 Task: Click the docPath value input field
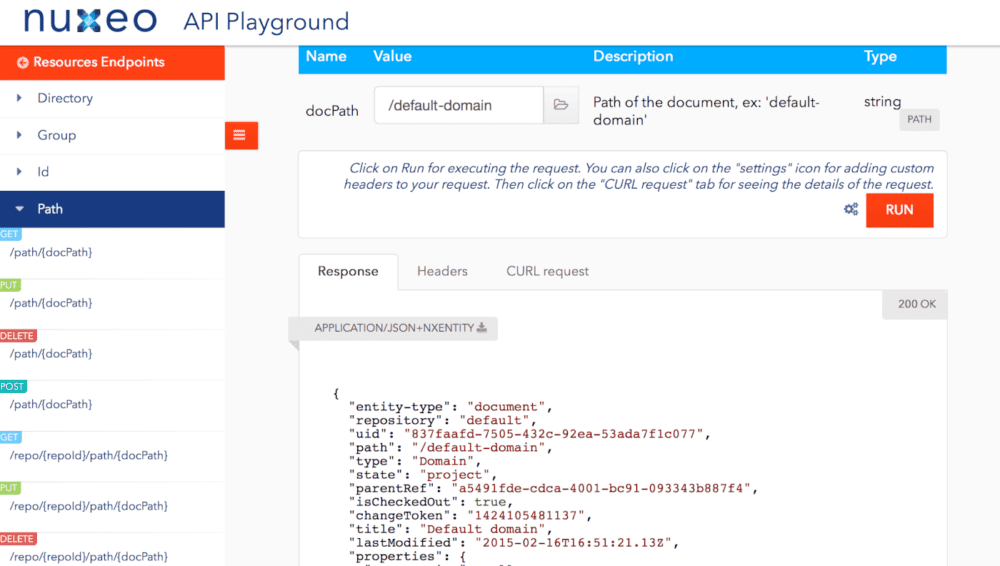[x=458, y=105]
